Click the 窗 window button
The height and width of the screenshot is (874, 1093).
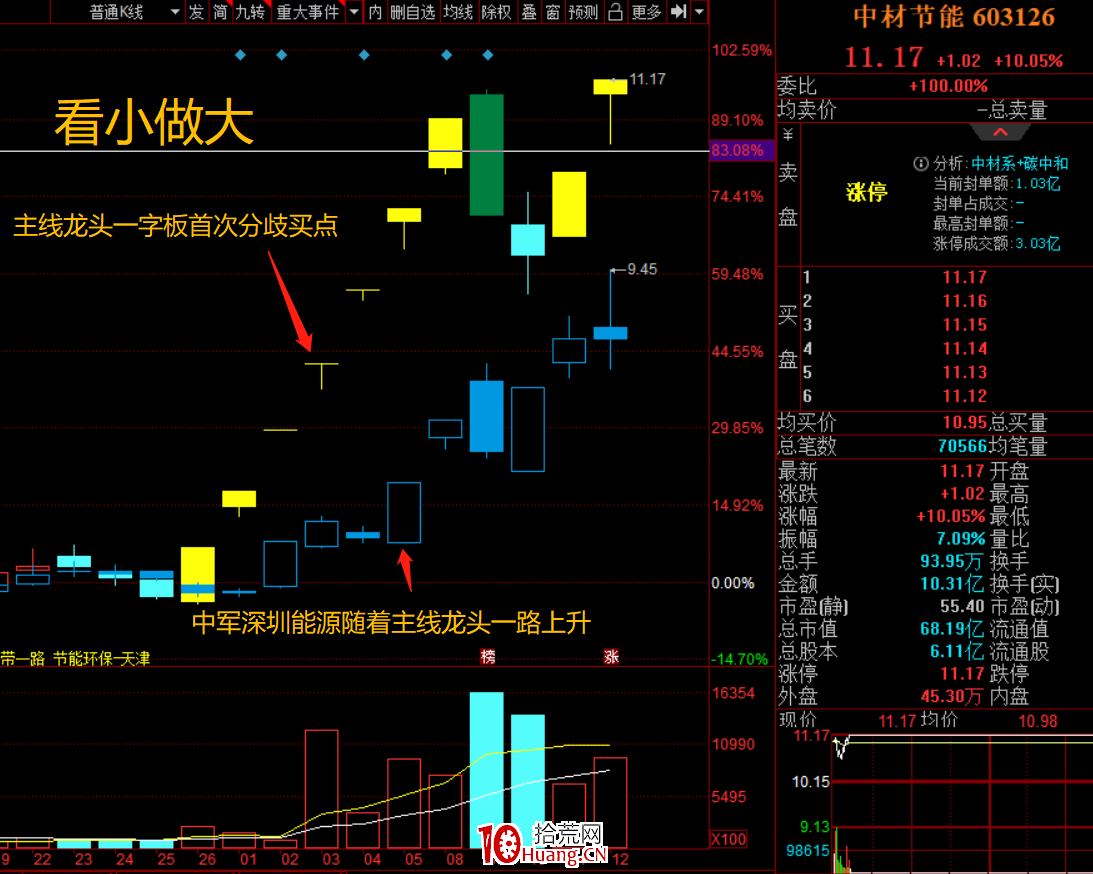[553, 13]
